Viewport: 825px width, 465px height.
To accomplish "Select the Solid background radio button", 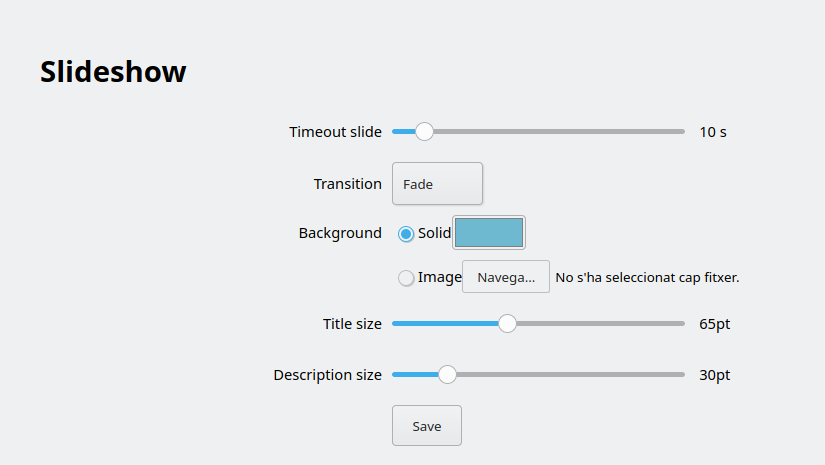I will pyautogui.click(x=406, y=234).
